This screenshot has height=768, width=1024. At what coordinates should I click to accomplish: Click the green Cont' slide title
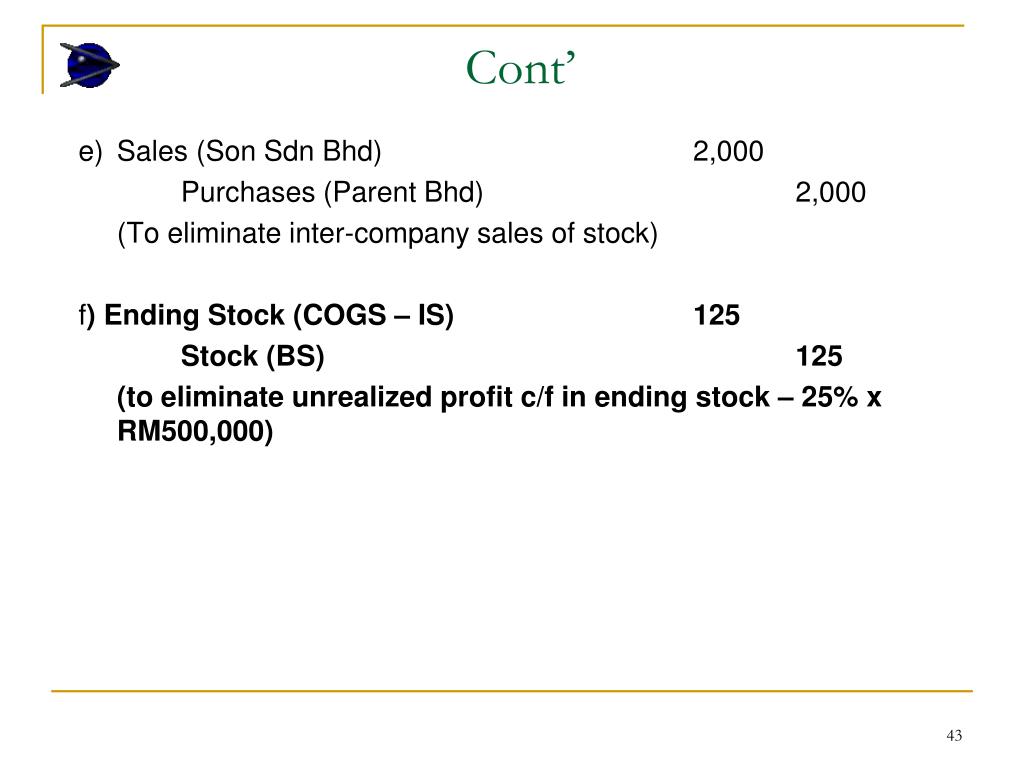[520, 68]
